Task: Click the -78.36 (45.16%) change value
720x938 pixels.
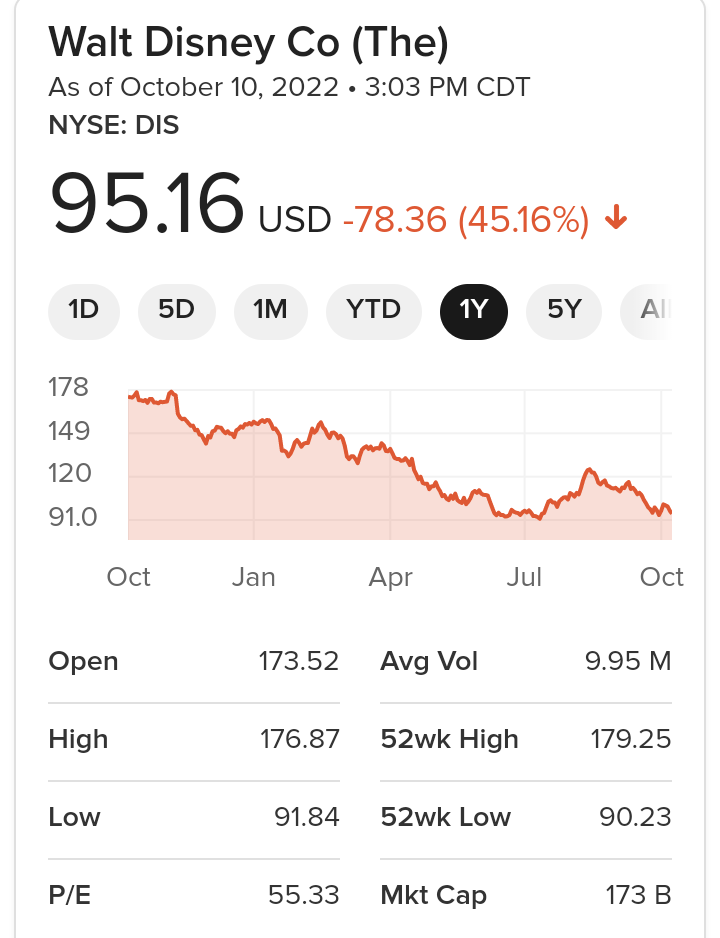Action: click(x=465, y=219)
